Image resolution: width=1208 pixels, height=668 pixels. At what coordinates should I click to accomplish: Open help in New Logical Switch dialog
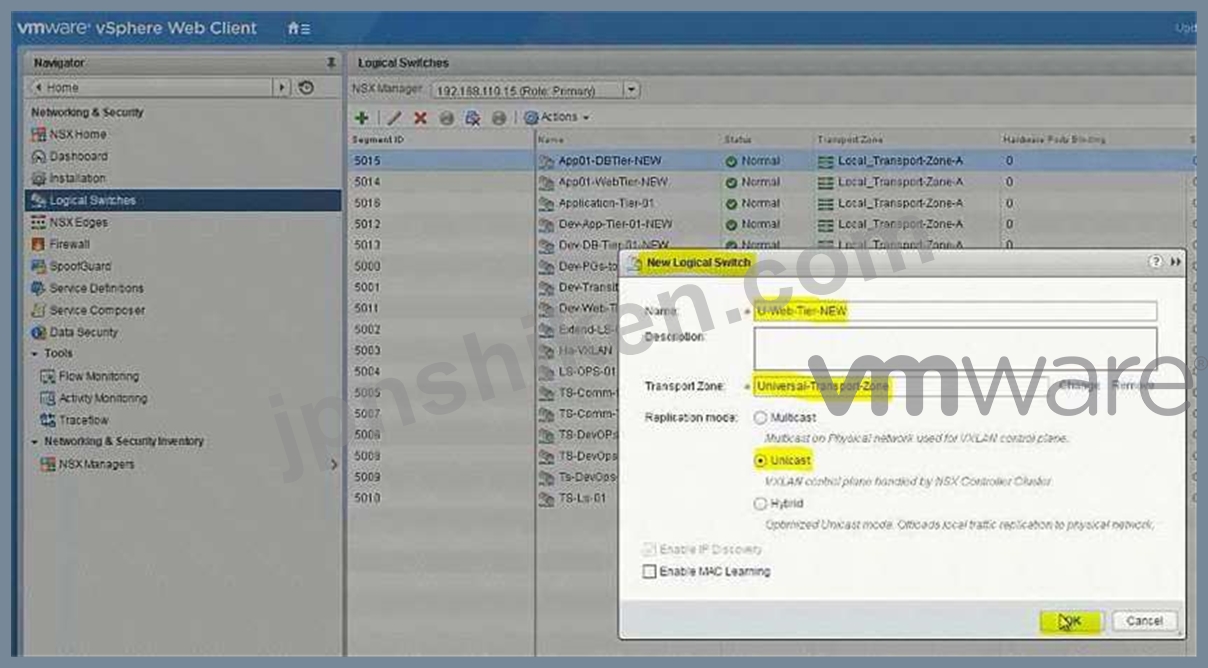1155,261
